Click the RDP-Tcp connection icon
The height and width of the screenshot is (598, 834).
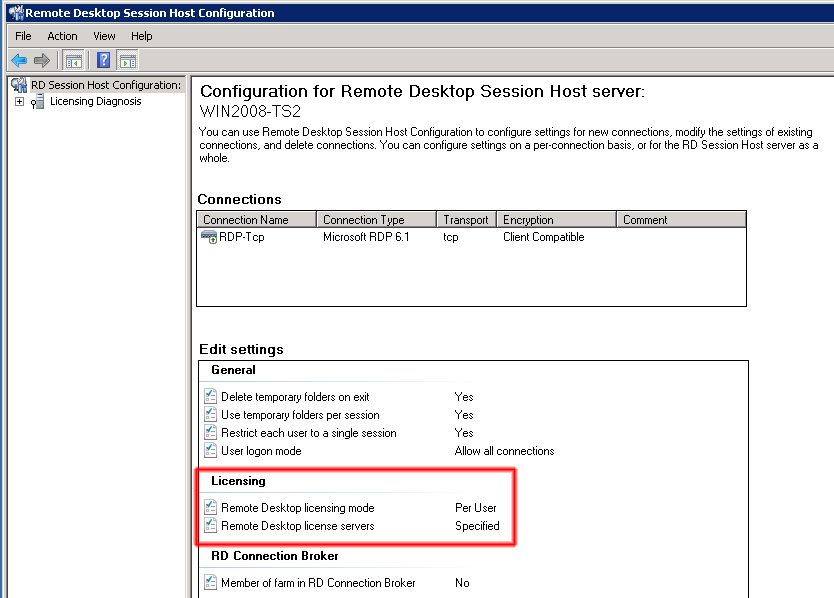pos(208,237)
